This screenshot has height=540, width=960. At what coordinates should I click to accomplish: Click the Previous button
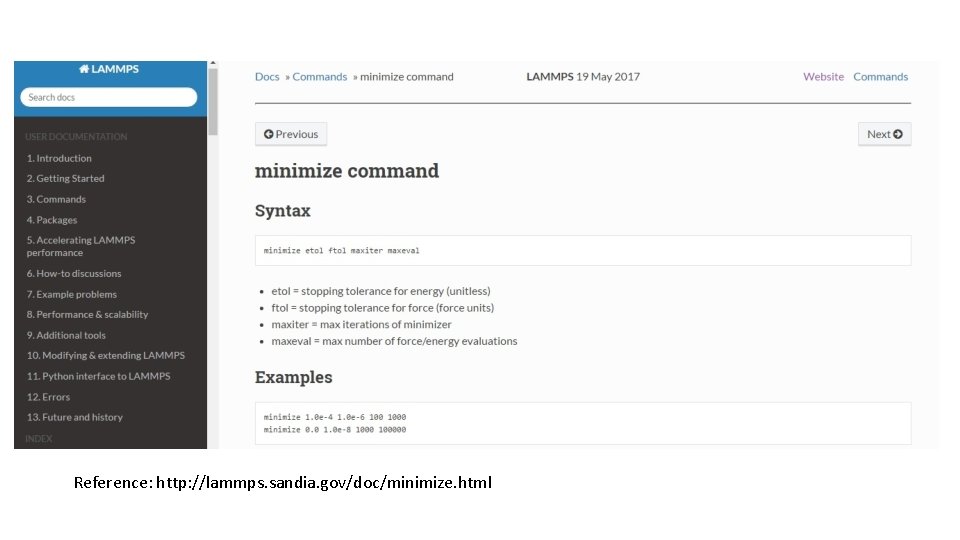pos(291,134)
